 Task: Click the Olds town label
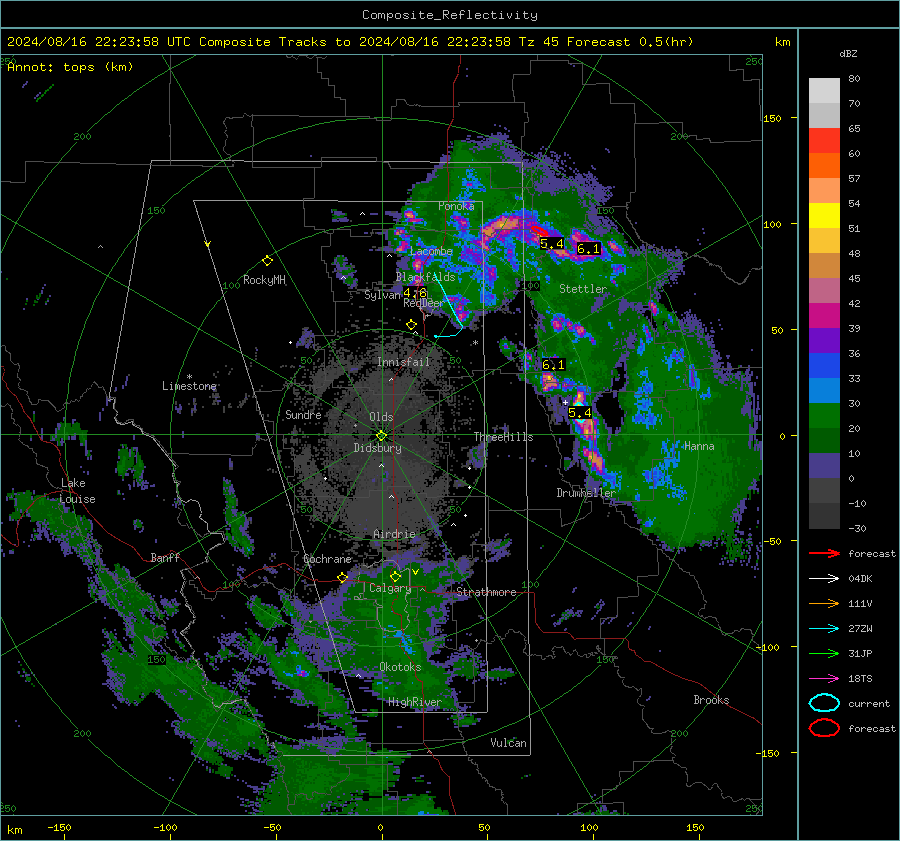click(381, 417)
